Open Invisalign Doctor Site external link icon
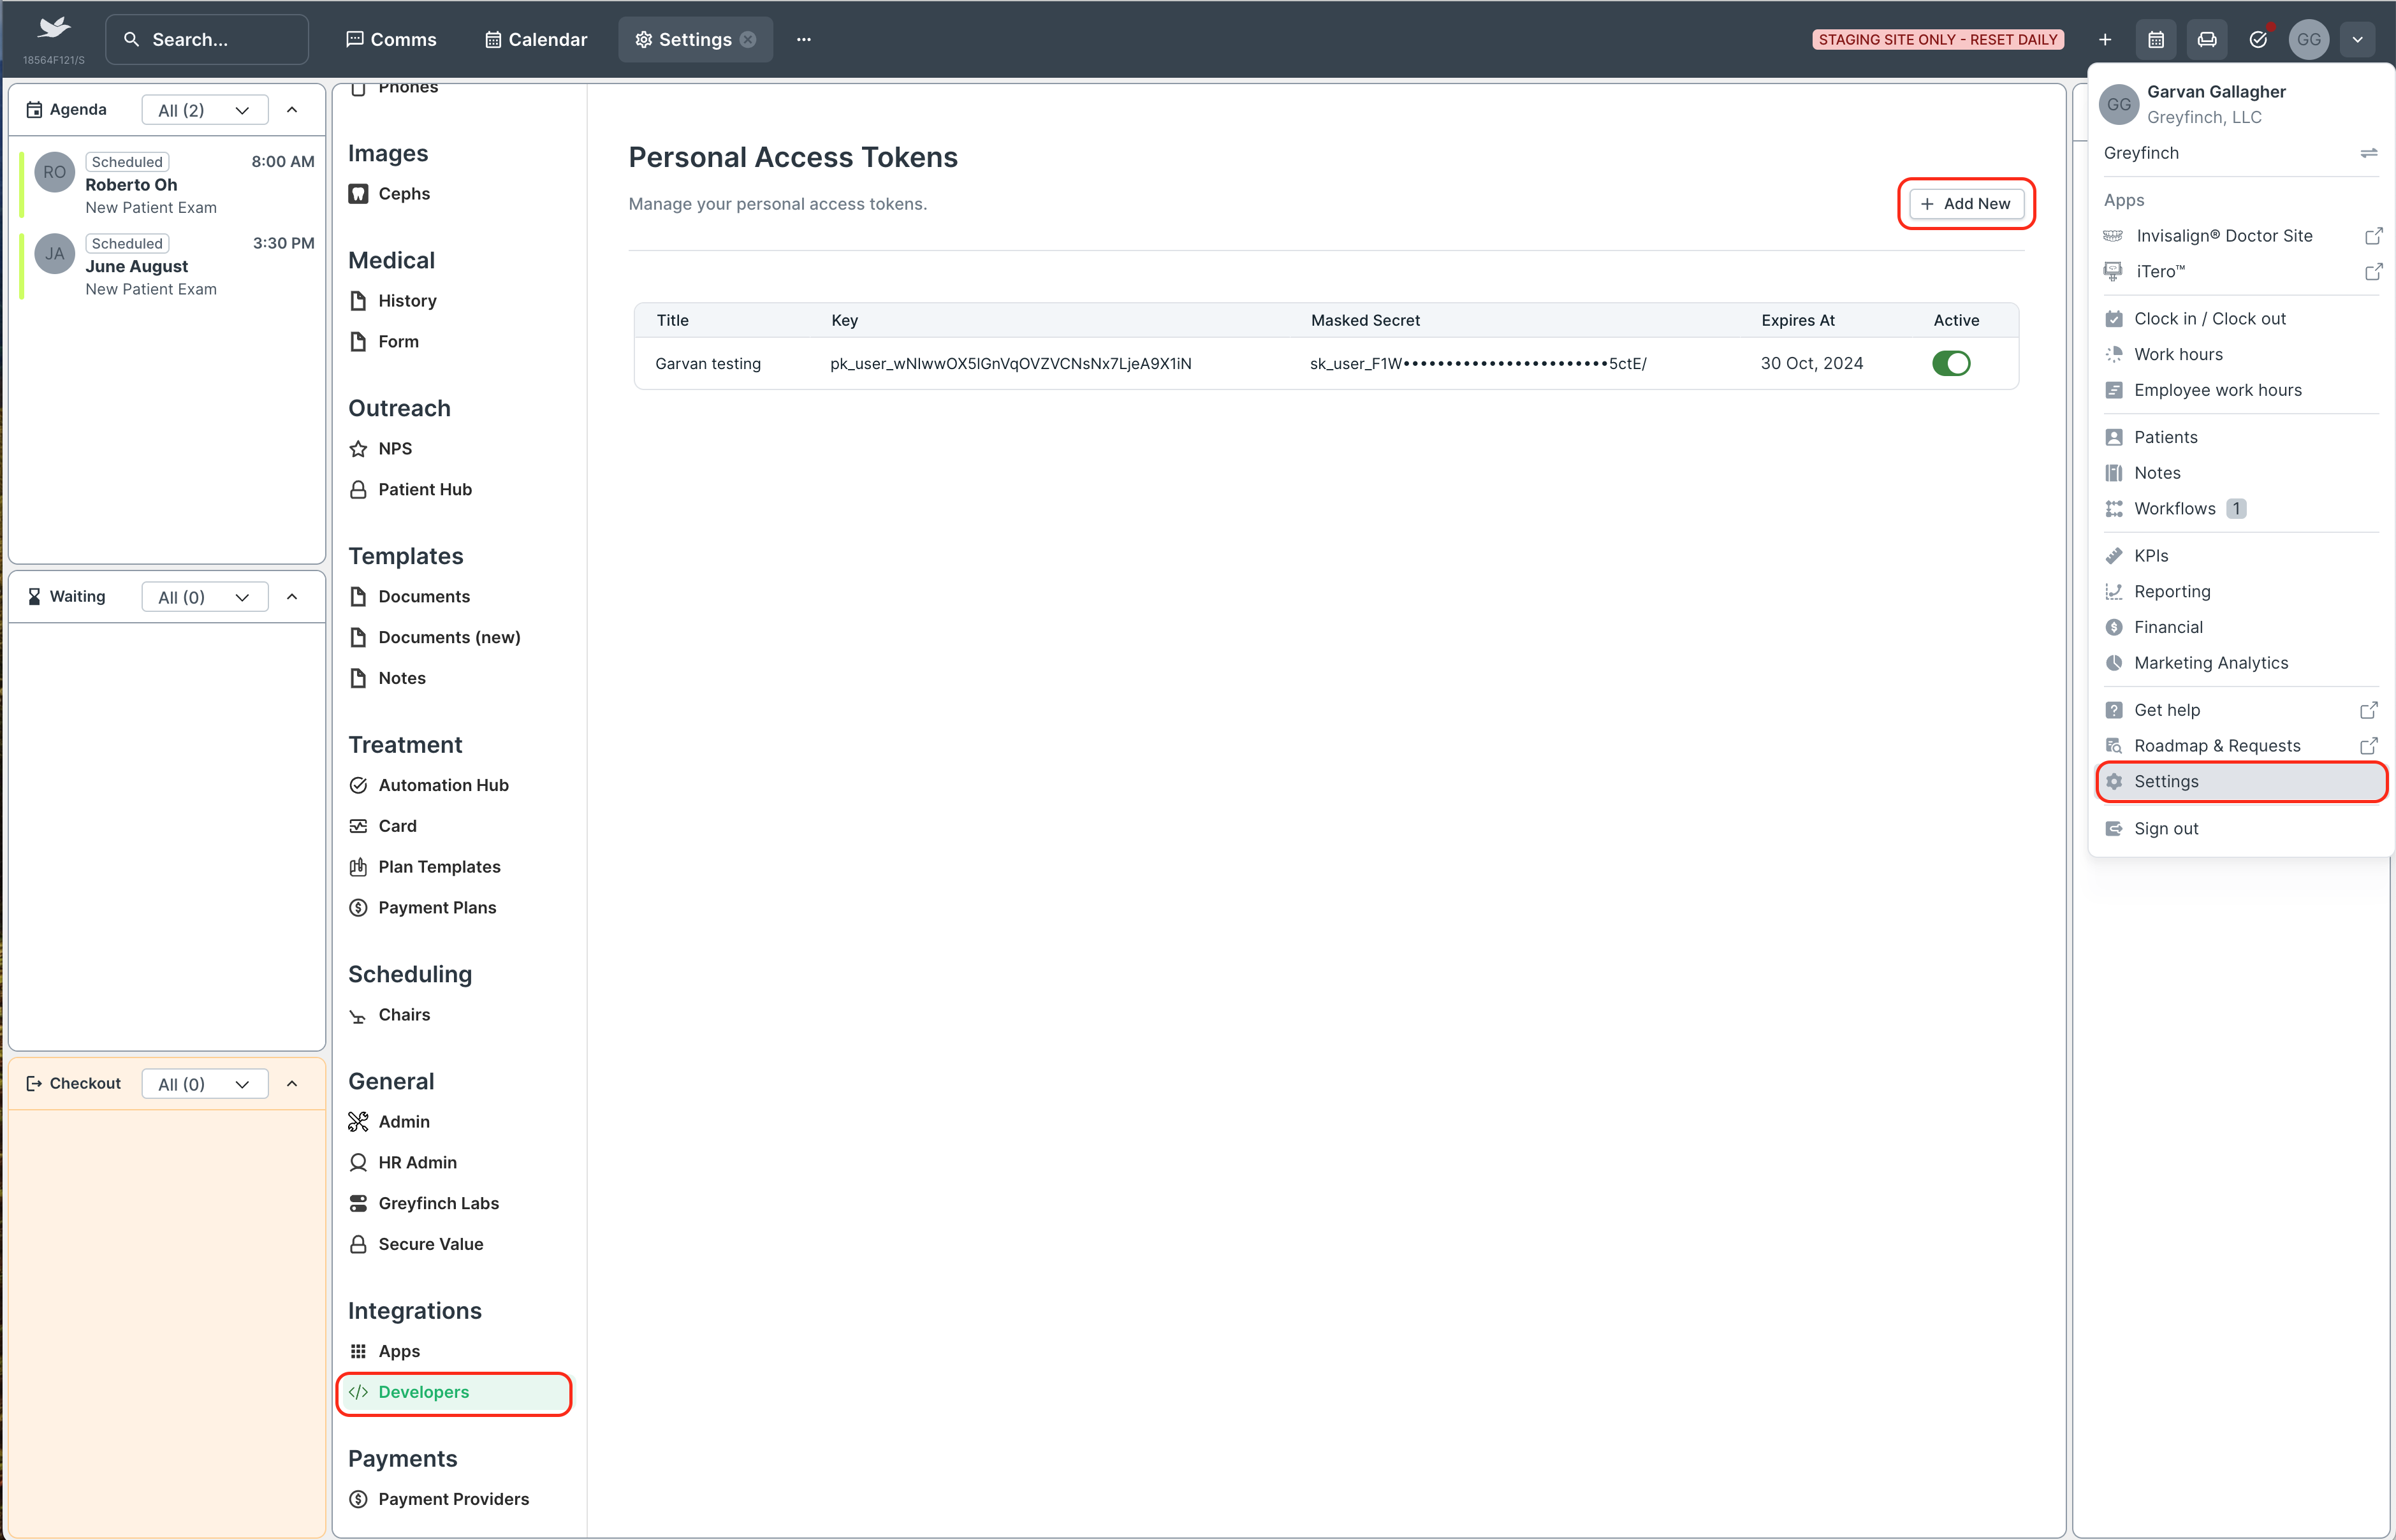This screenshot has height=1540, width=2396. 2373,236
